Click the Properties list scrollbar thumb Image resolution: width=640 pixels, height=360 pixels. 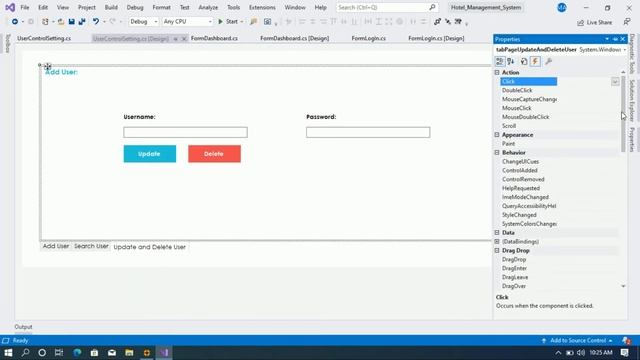click(x=623, y=114)
